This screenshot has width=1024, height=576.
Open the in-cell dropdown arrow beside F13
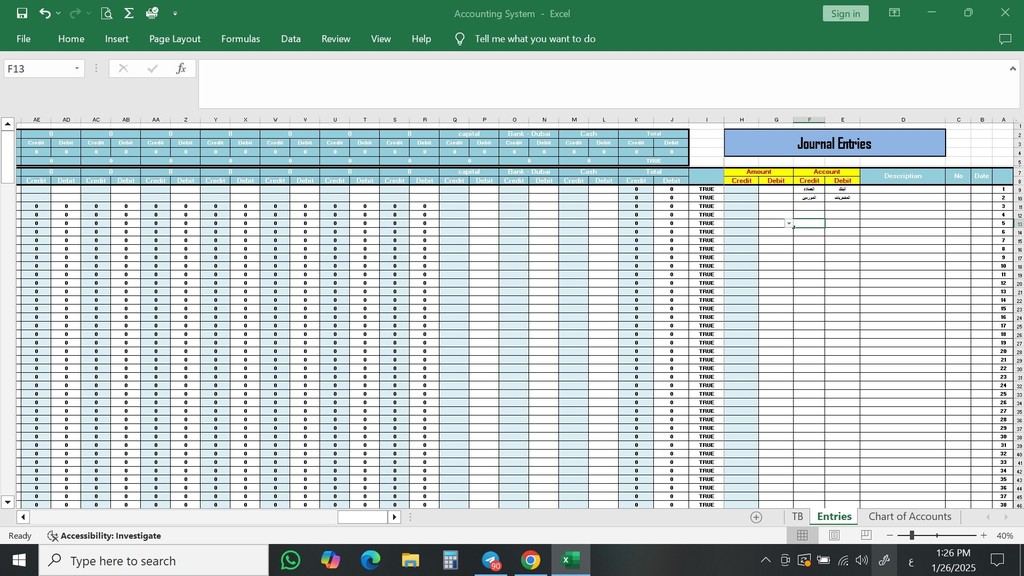pyautogui.click(x=789, y=223)
